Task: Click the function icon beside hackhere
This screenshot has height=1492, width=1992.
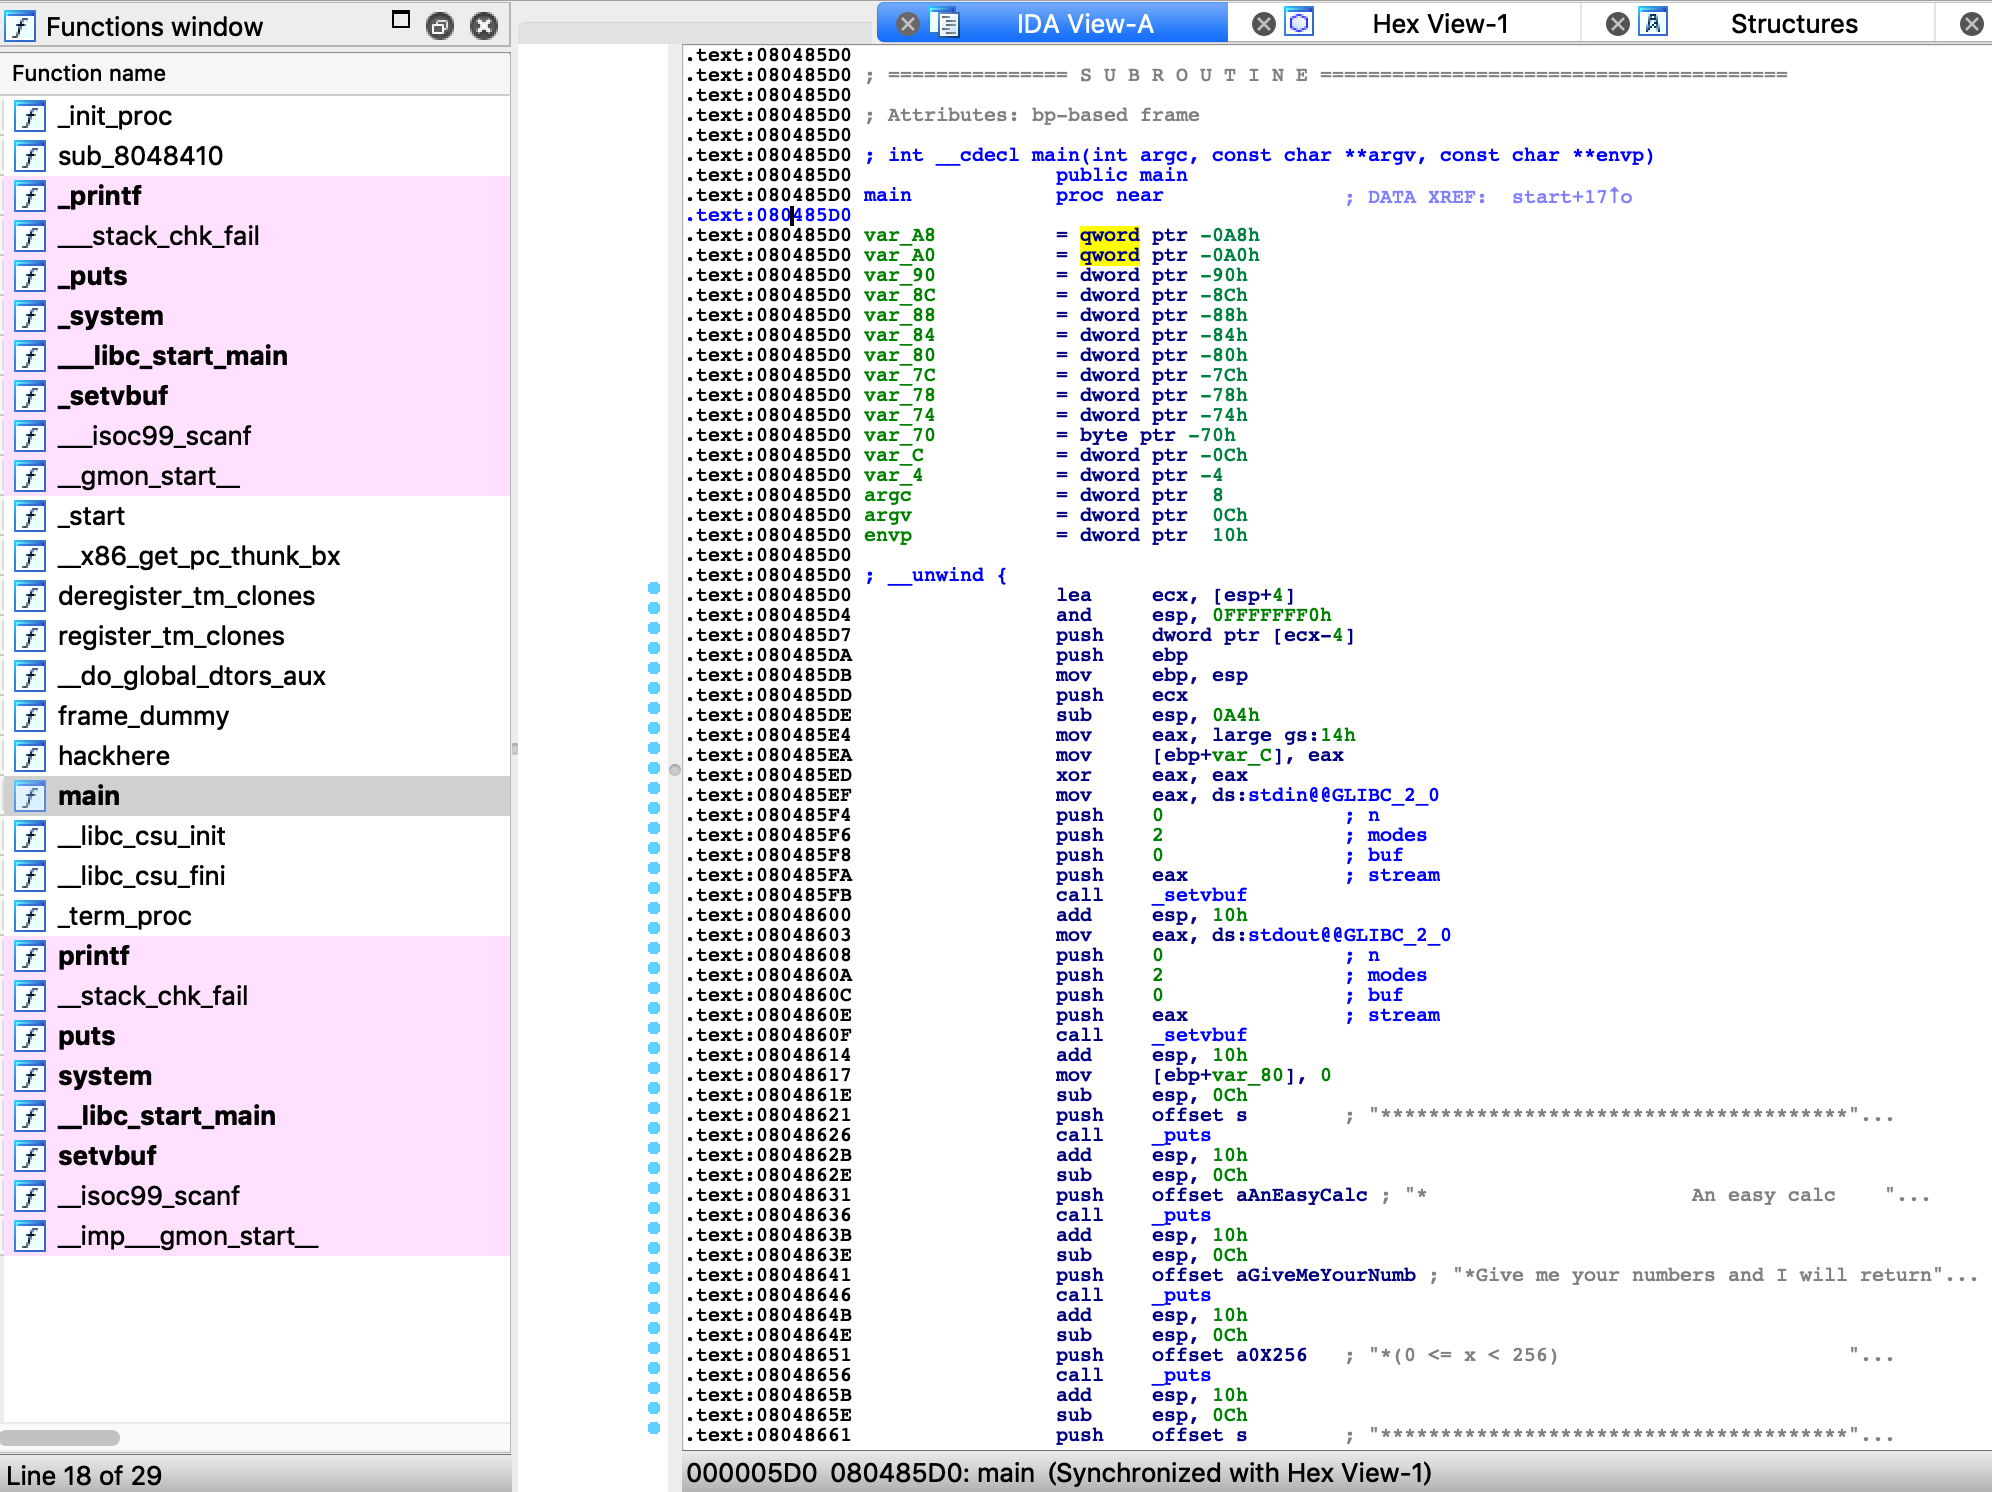Action: [x=30, y=757]
